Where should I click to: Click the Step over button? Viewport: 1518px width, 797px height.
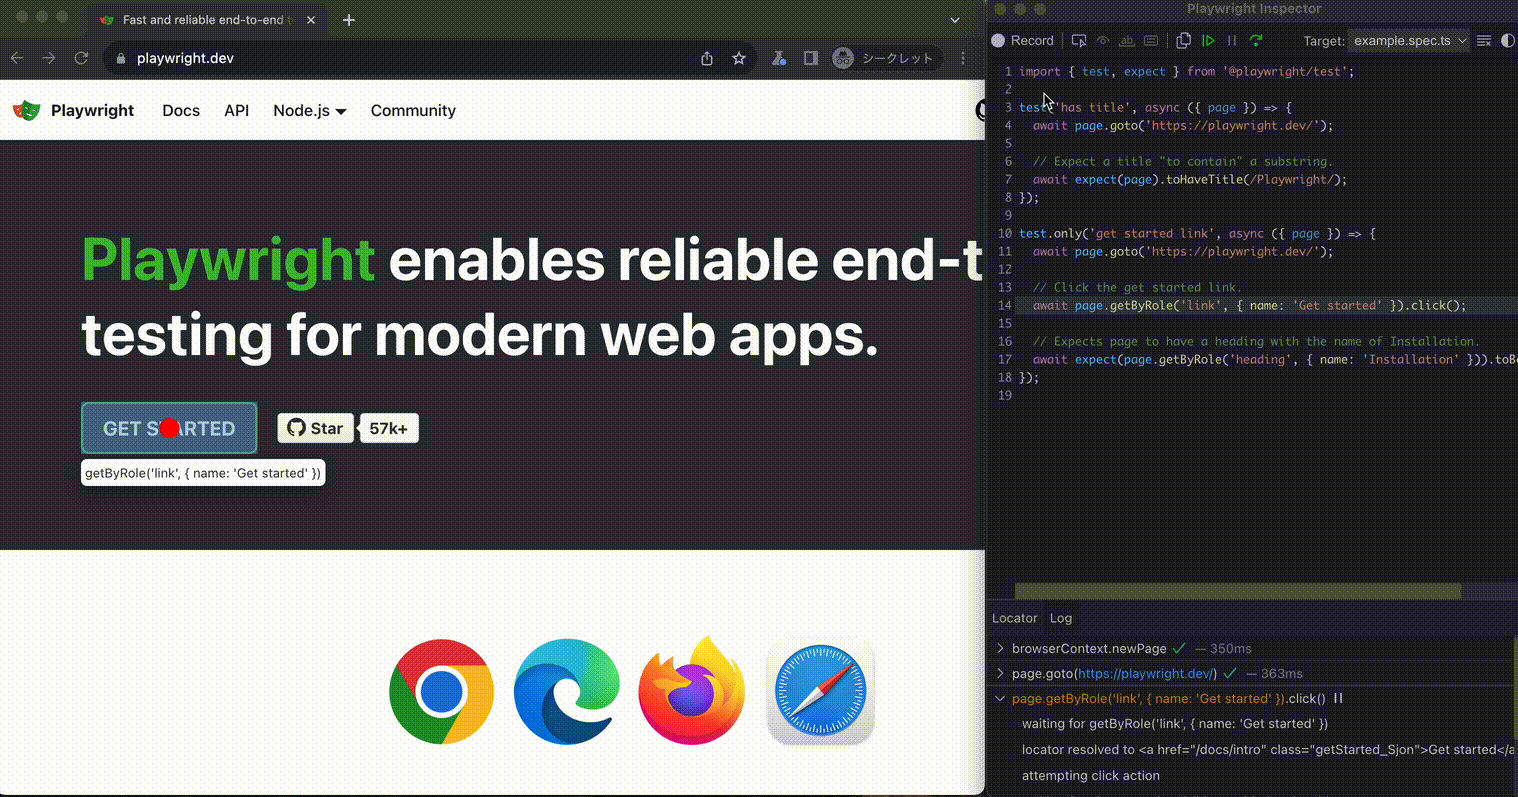1256,41
